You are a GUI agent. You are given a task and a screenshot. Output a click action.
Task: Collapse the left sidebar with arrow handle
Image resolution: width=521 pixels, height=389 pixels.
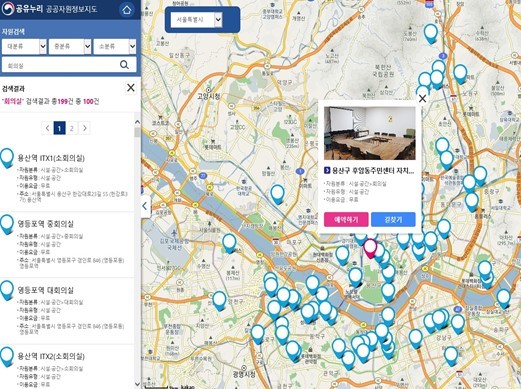coord(145,206)
